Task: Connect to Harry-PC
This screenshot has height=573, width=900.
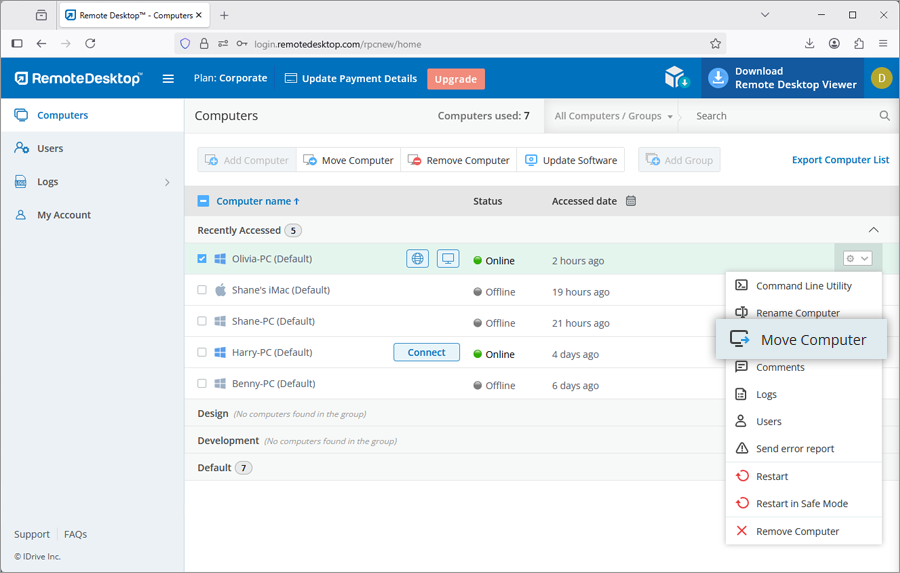Action: (x=426, y=353)
